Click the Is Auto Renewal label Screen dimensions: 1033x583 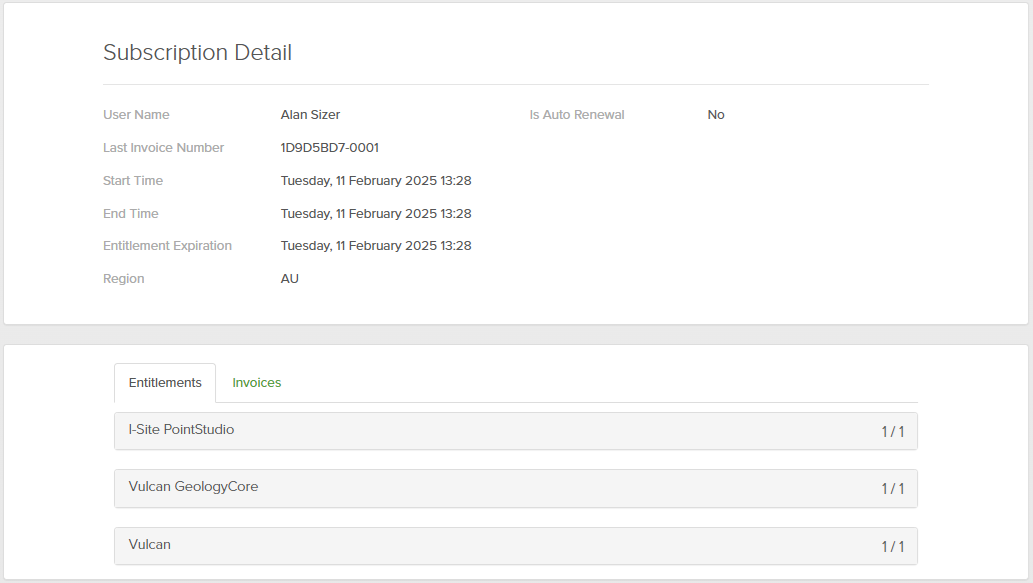(576, 115)
